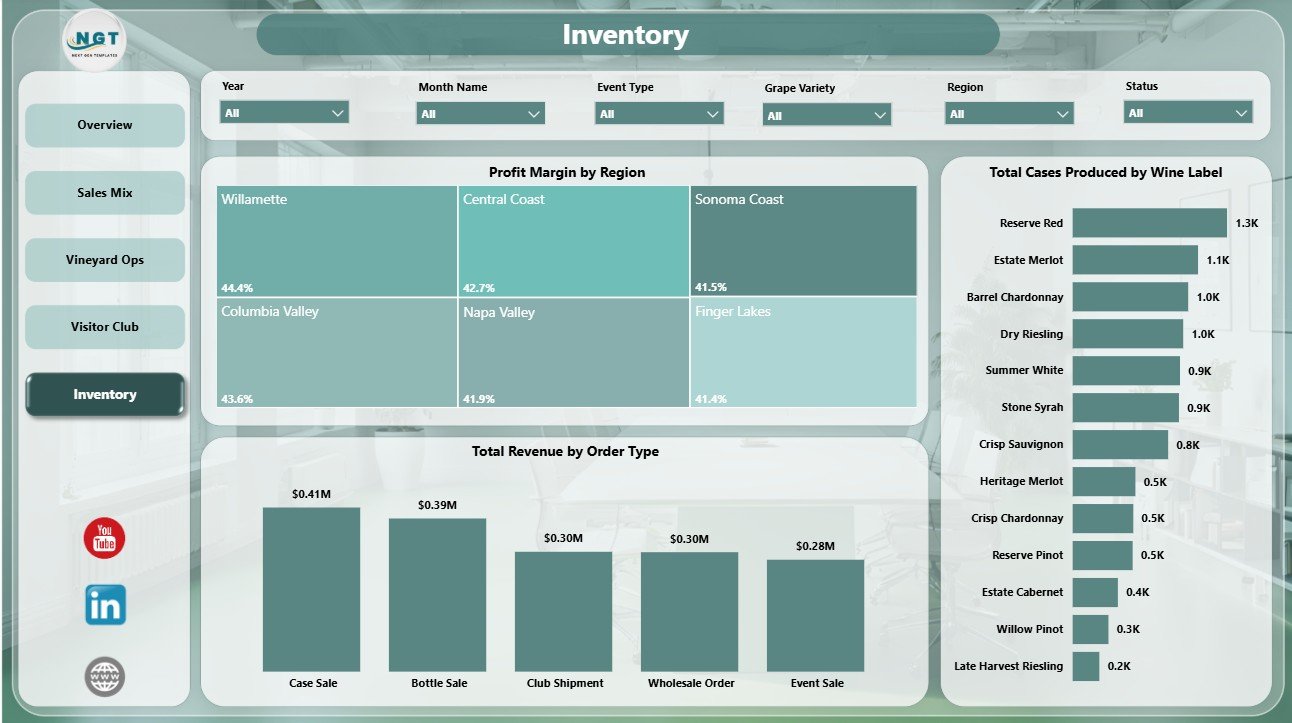Viewport: 1292px width, 723px height.
Task: Select the Napa Valley treemap tile
Action: coord(574,352)
